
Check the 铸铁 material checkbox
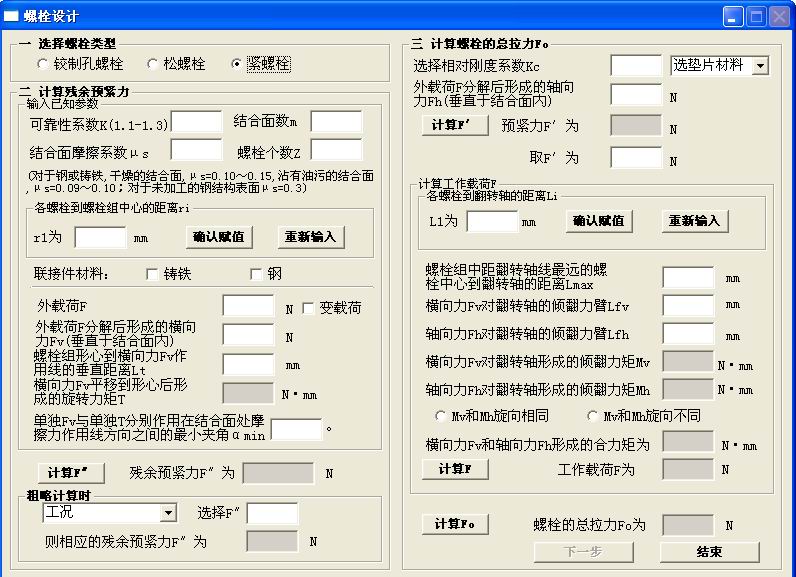(152, 275)
